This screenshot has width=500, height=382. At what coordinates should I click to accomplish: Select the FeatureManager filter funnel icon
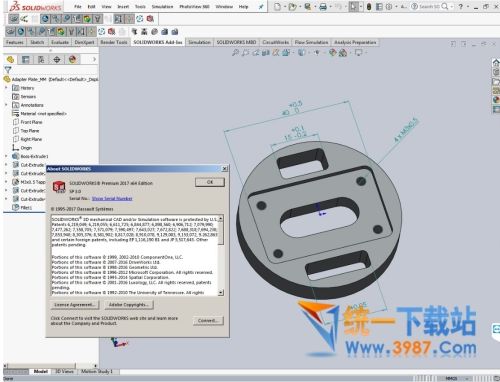[8, 70]
